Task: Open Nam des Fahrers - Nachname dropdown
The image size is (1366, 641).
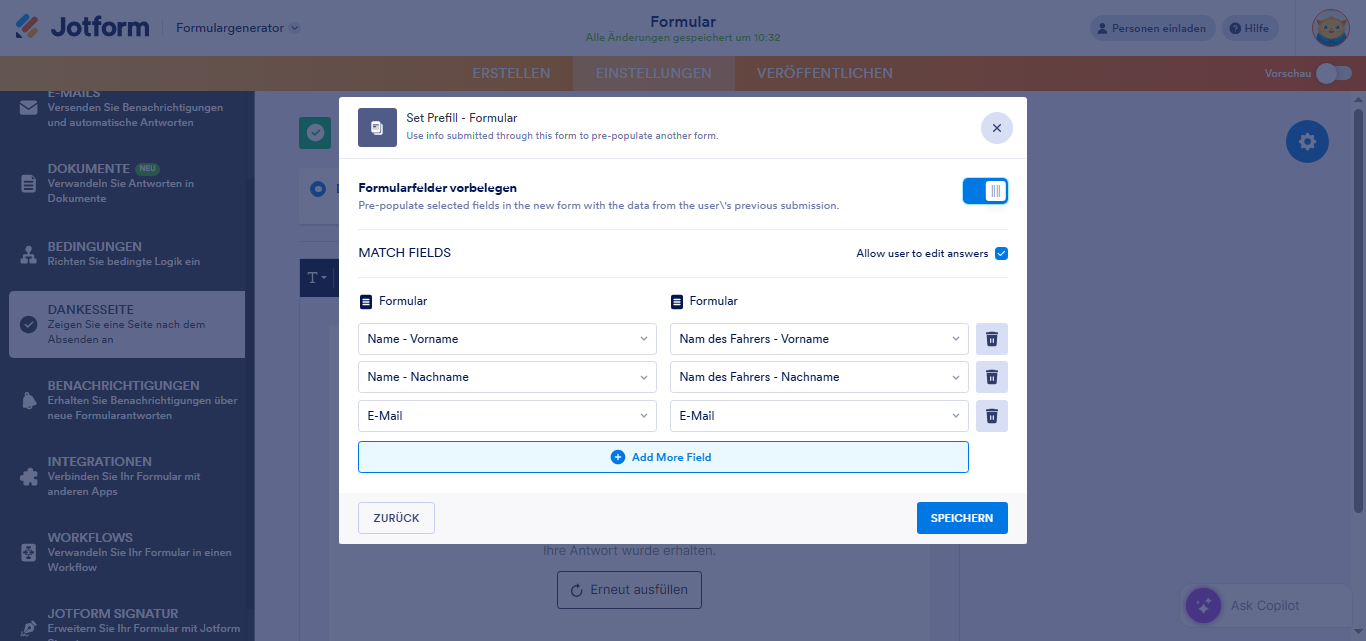Action: [x=818, y=377]
